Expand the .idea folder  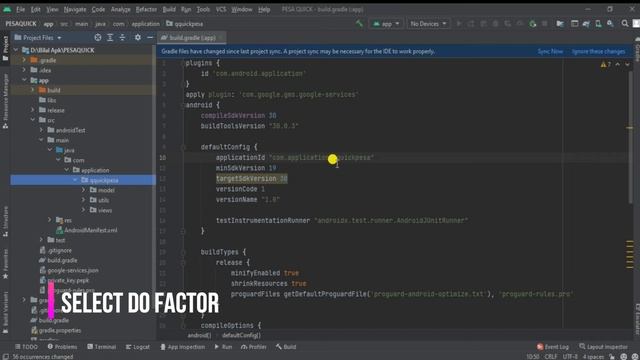tap(24, 70)
